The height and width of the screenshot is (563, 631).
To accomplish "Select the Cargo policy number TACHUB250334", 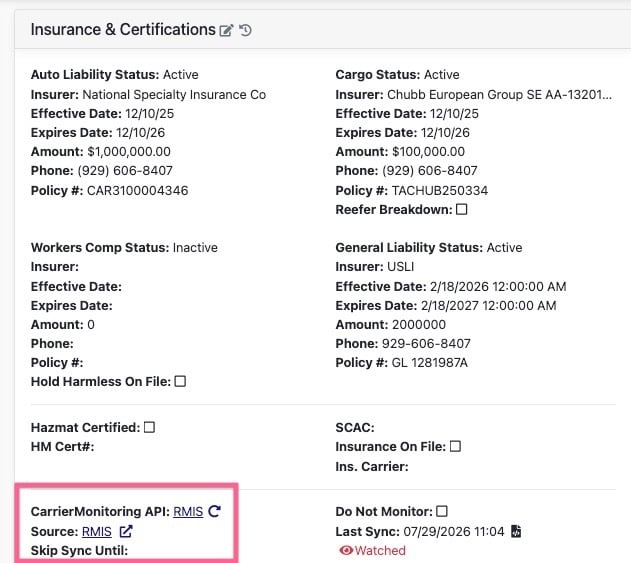I will [x=440, y=190].
